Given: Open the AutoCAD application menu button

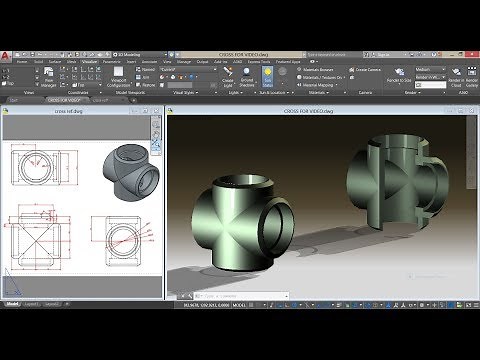Looking at the screenshot, I should tap(6, 56).
